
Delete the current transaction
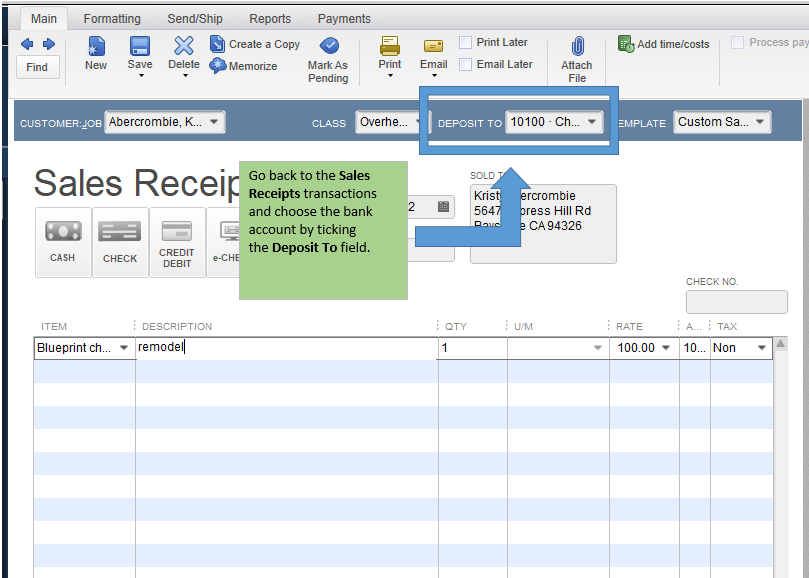[x=184, y=53]
